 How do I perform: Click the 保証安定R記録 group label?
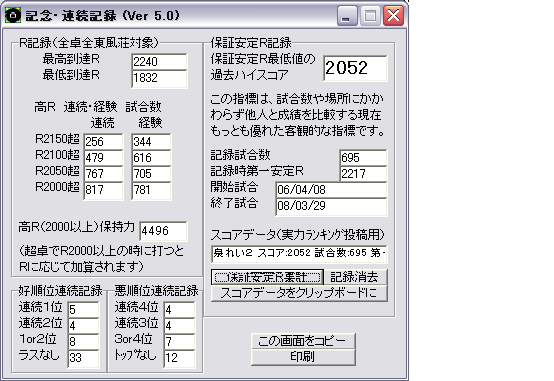(251, 43)
